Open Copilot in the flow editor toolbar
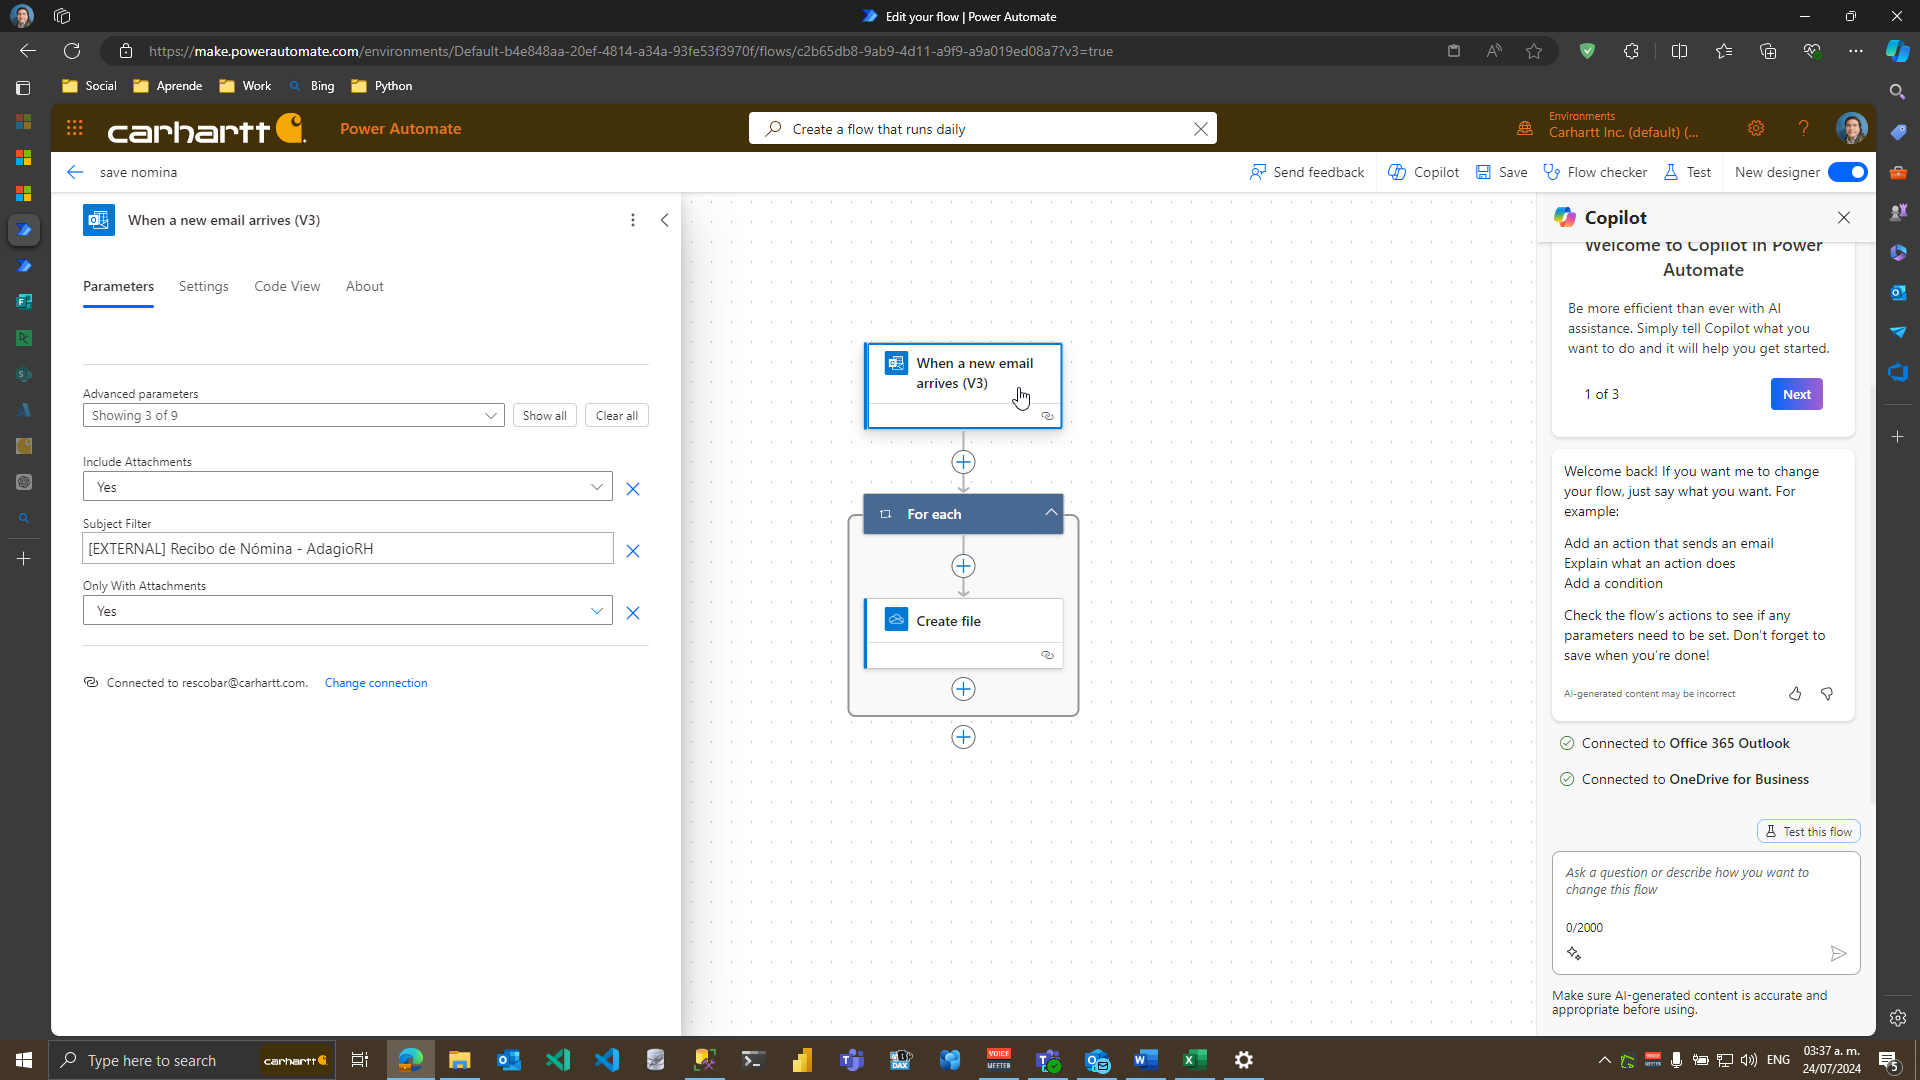The image size is (1920, 1080). [x=1423, y=172]
